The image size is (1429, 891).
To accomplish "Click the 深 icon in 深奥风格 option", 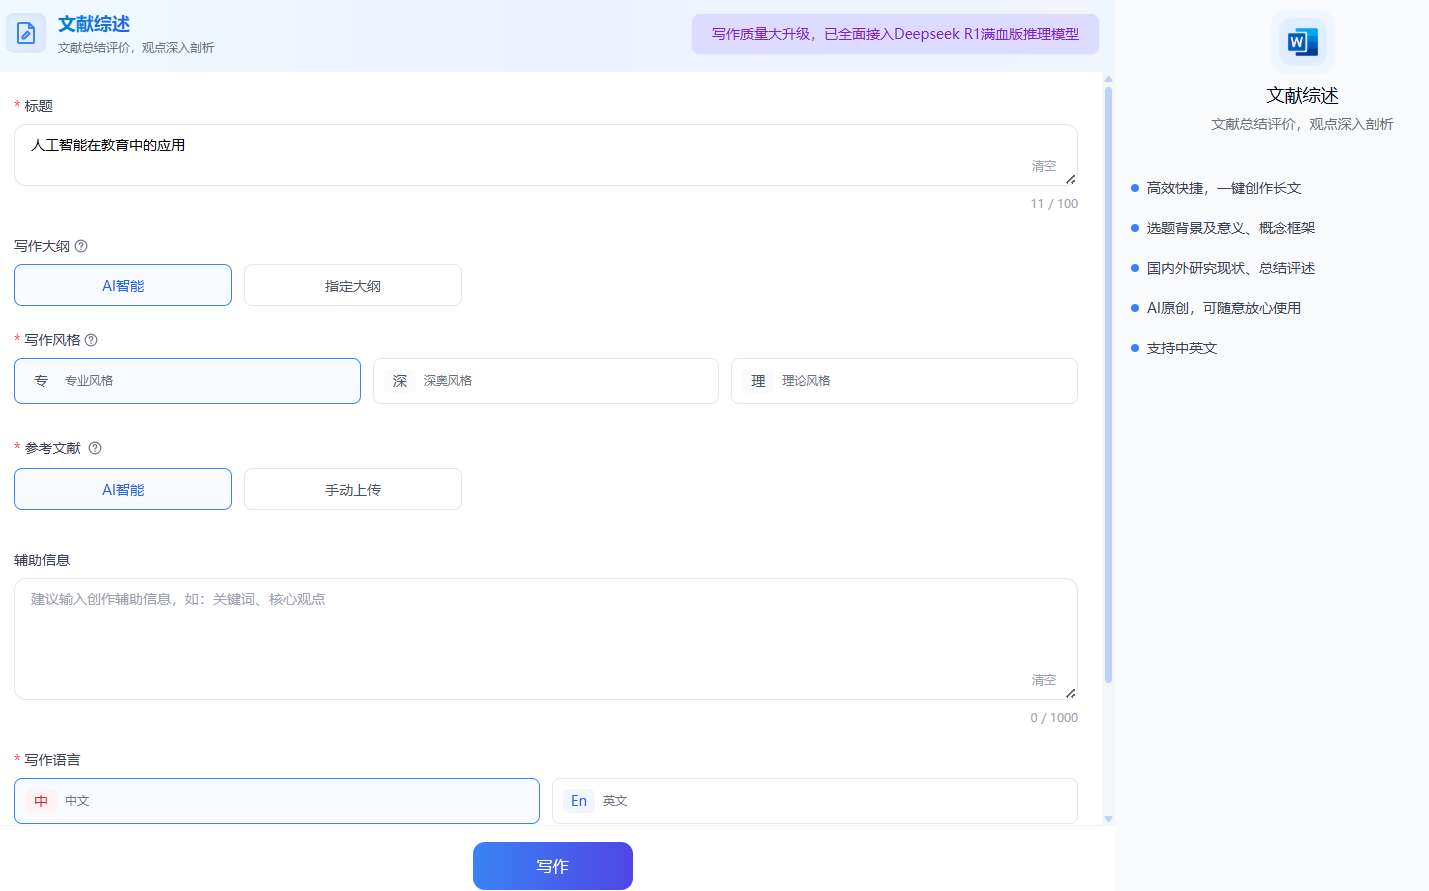I will tap(400, 381).
